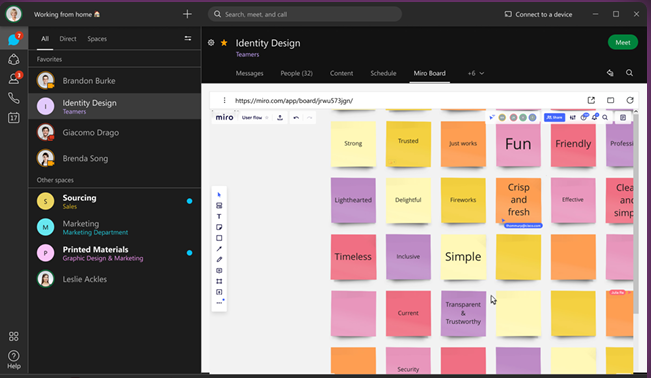Open the threads icon beside the search icon
Image resolution: width=651 pixels, height=378 pixels.
610,73
